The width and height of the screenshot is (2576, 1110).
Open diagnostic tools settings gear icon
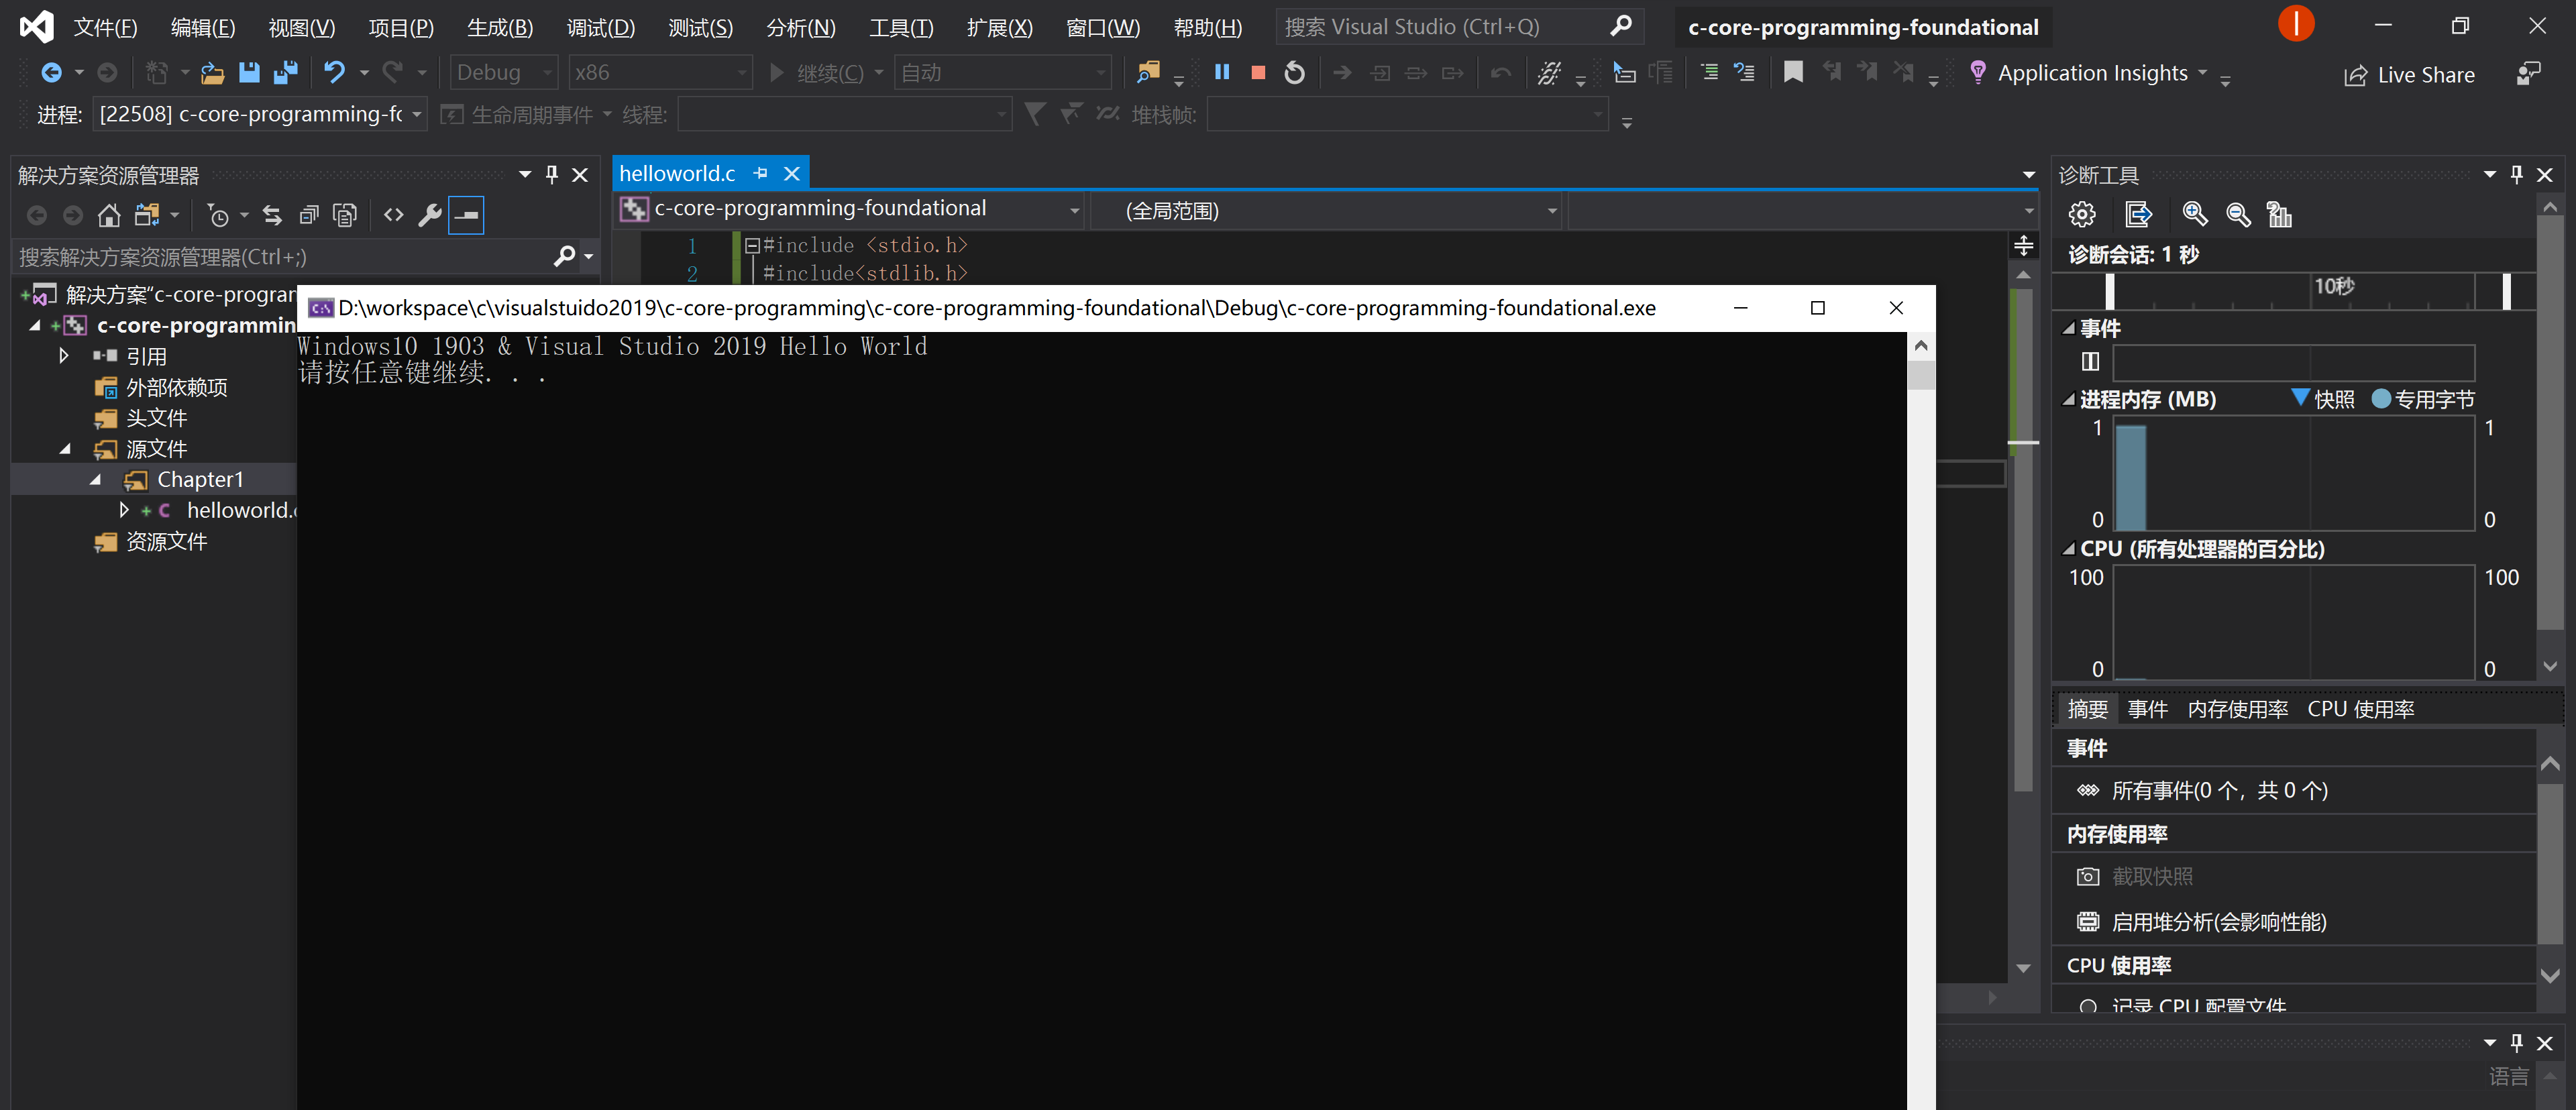coord(2082,214)
